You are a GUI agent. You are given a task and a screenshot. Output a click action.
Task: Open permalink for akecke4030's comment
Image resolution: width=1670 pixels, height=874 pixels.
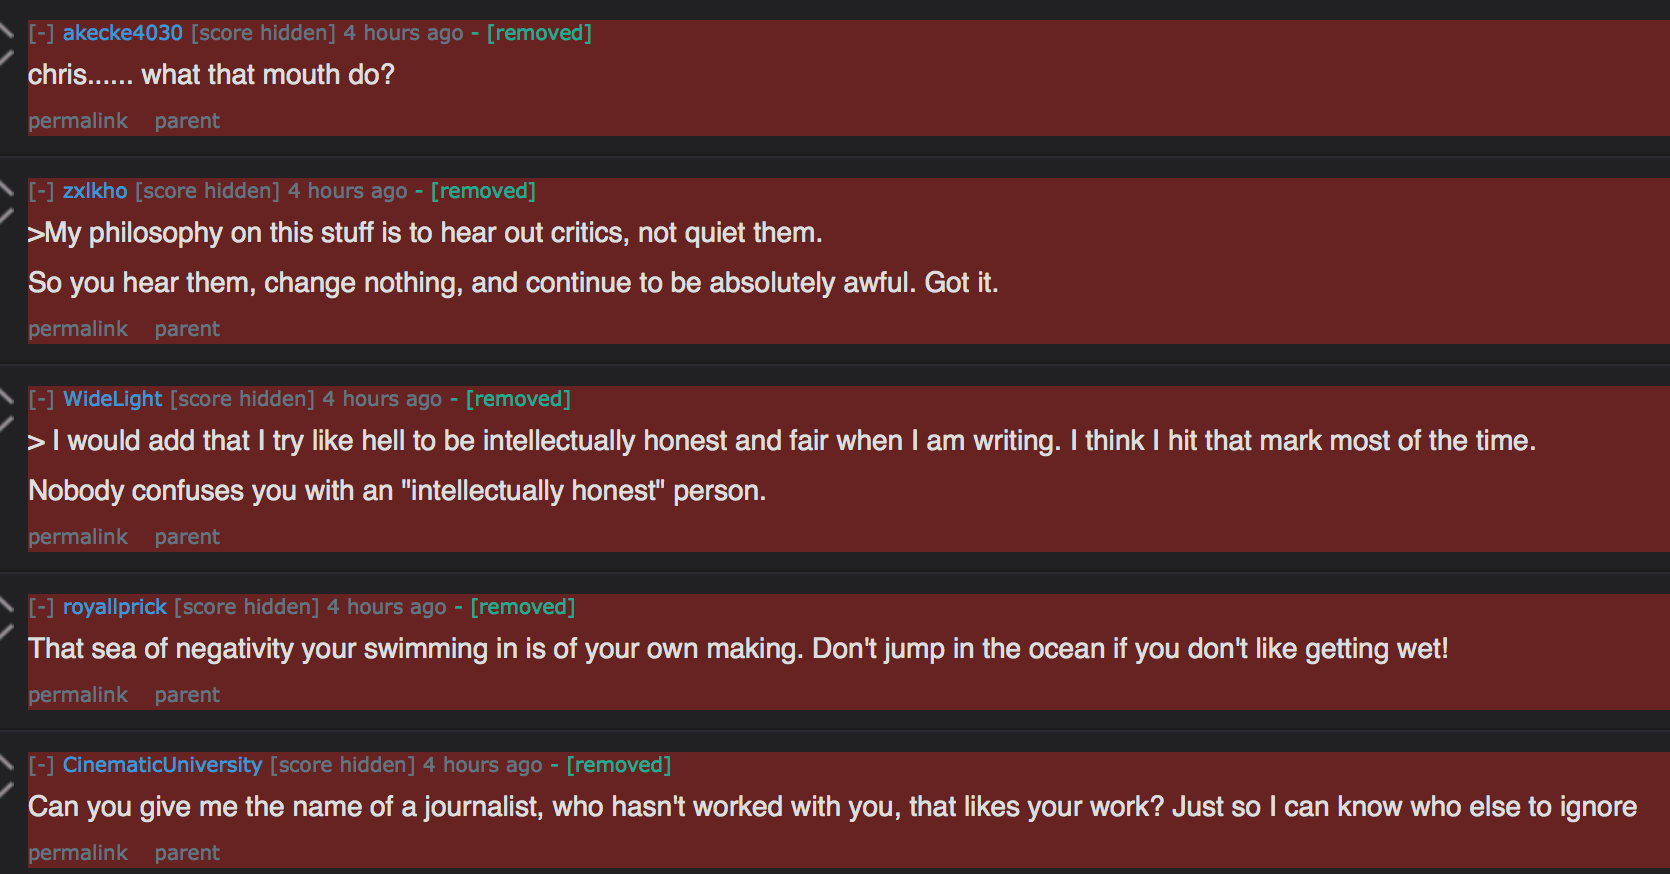[78, 121]
